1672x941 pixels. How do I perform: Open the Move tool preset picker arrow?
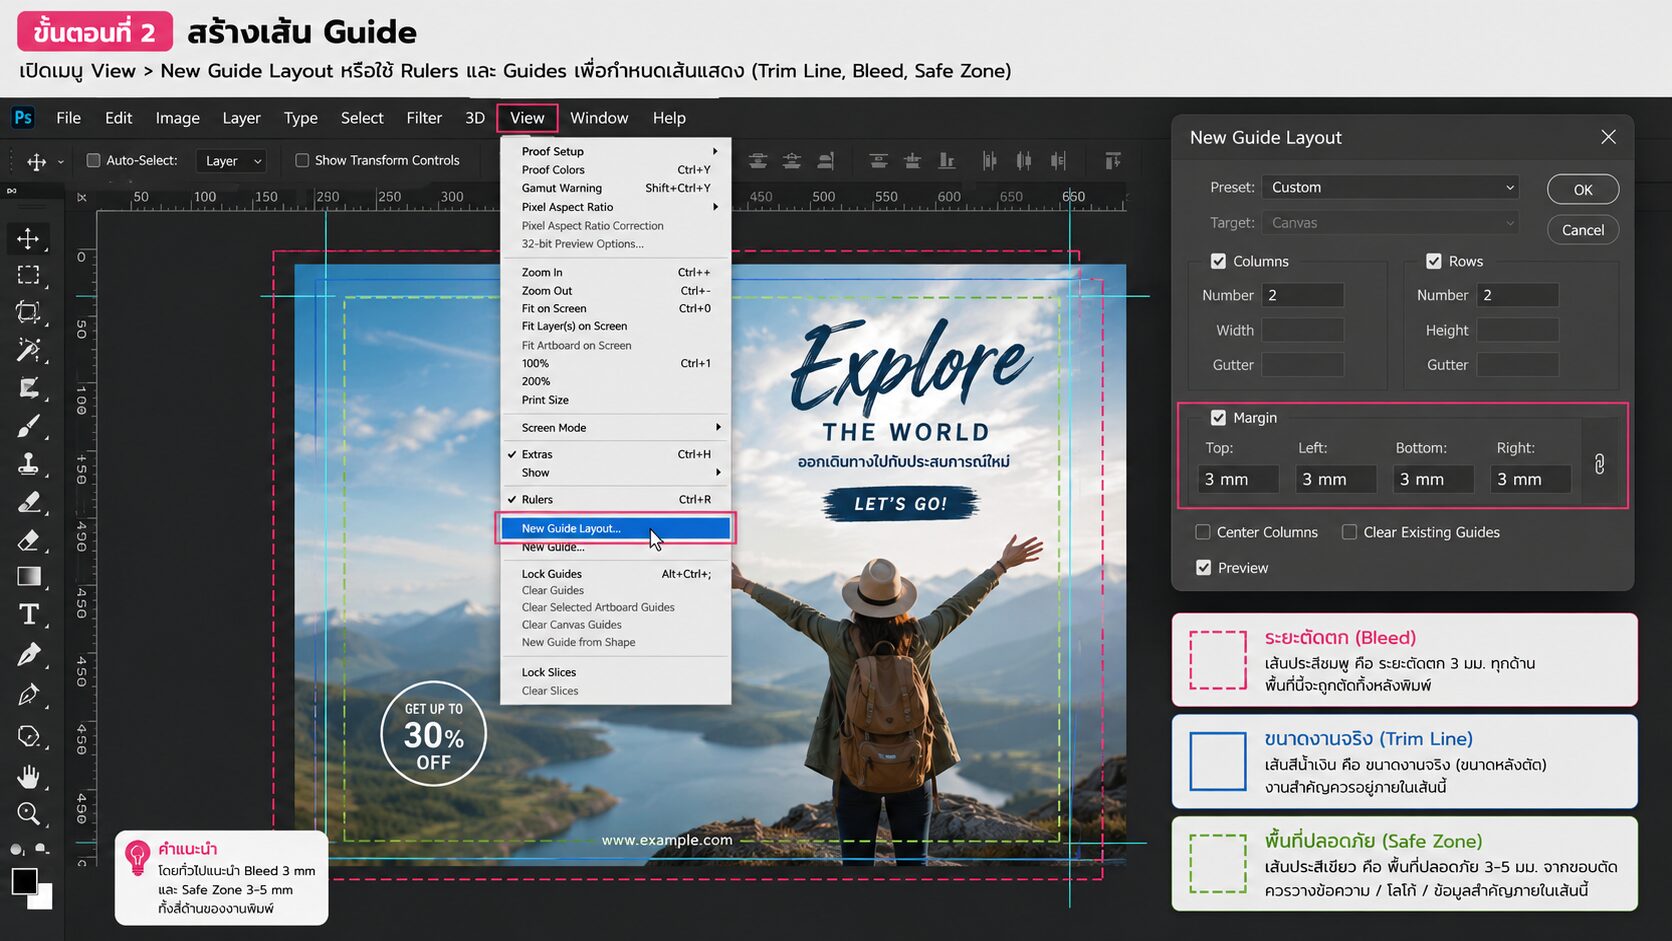tap(60, 162)
